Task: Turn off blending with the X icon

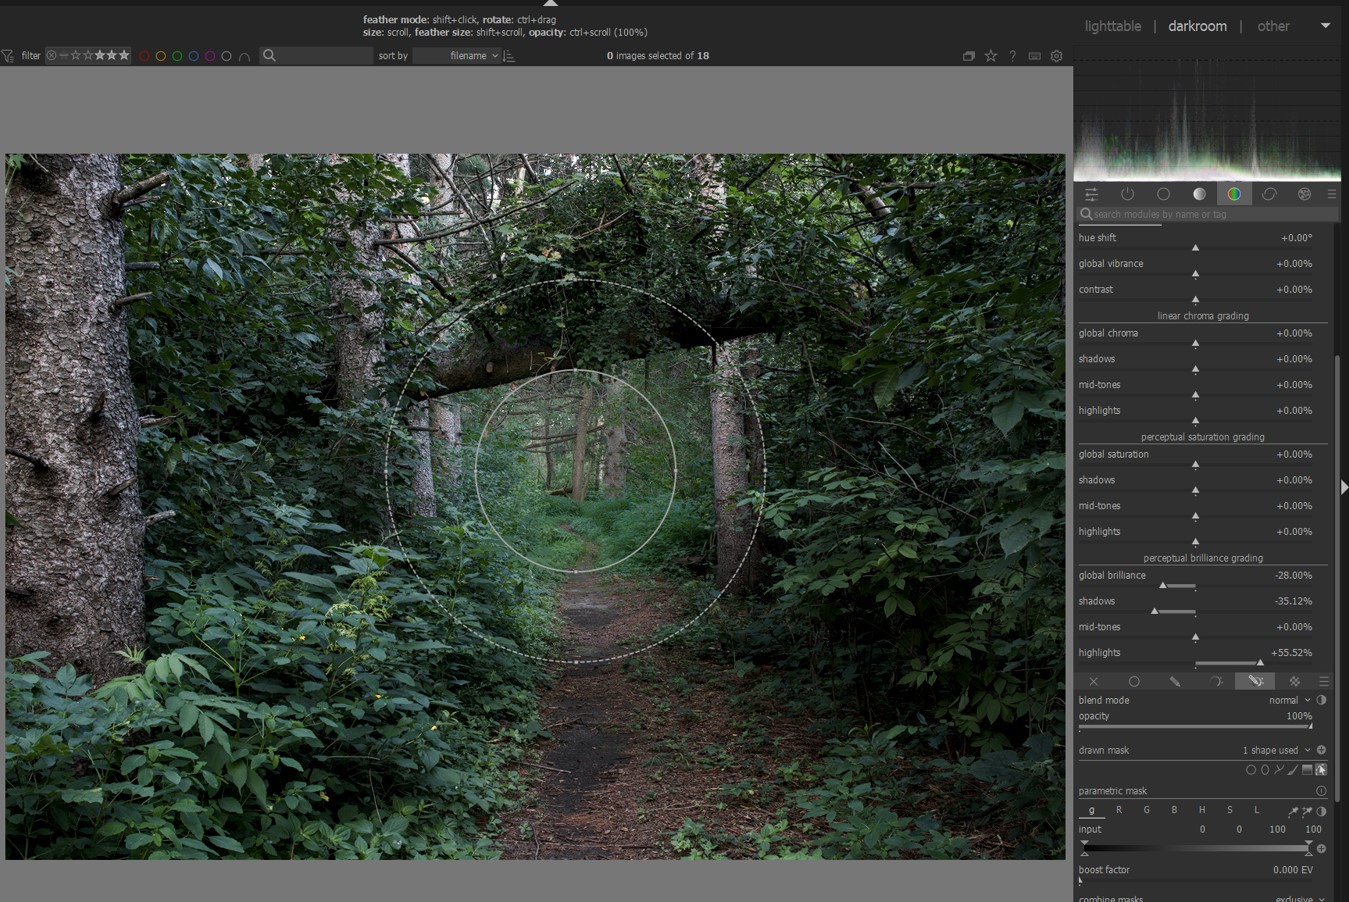Action: [1093, 681]
